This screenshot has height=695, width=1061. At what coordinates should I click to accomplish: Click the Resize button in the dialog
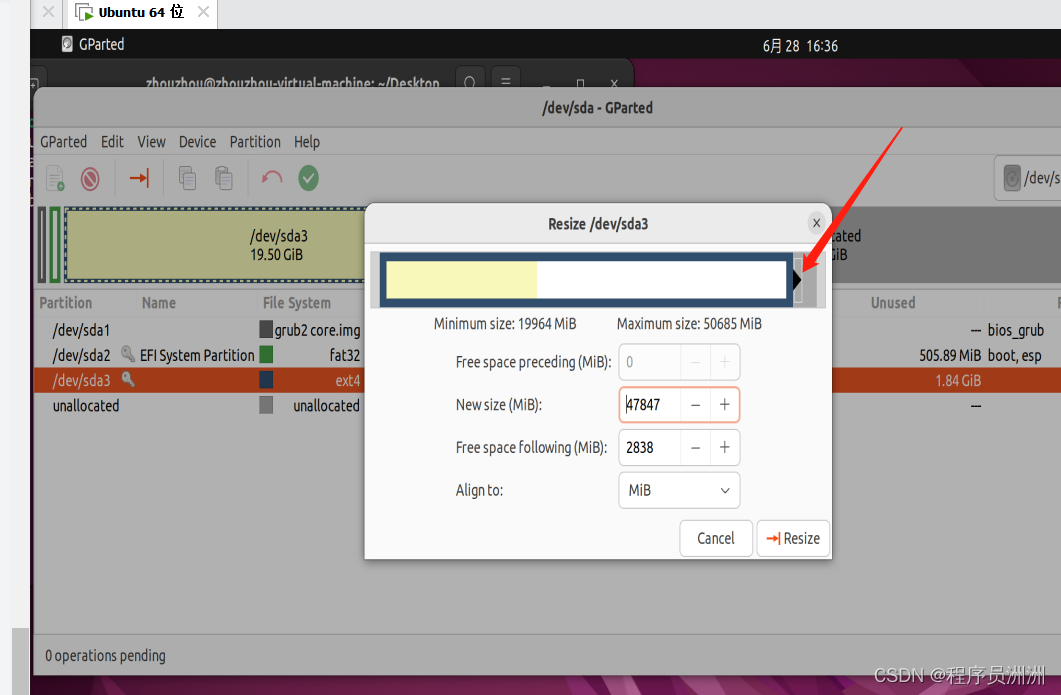(x=793, y=538)
